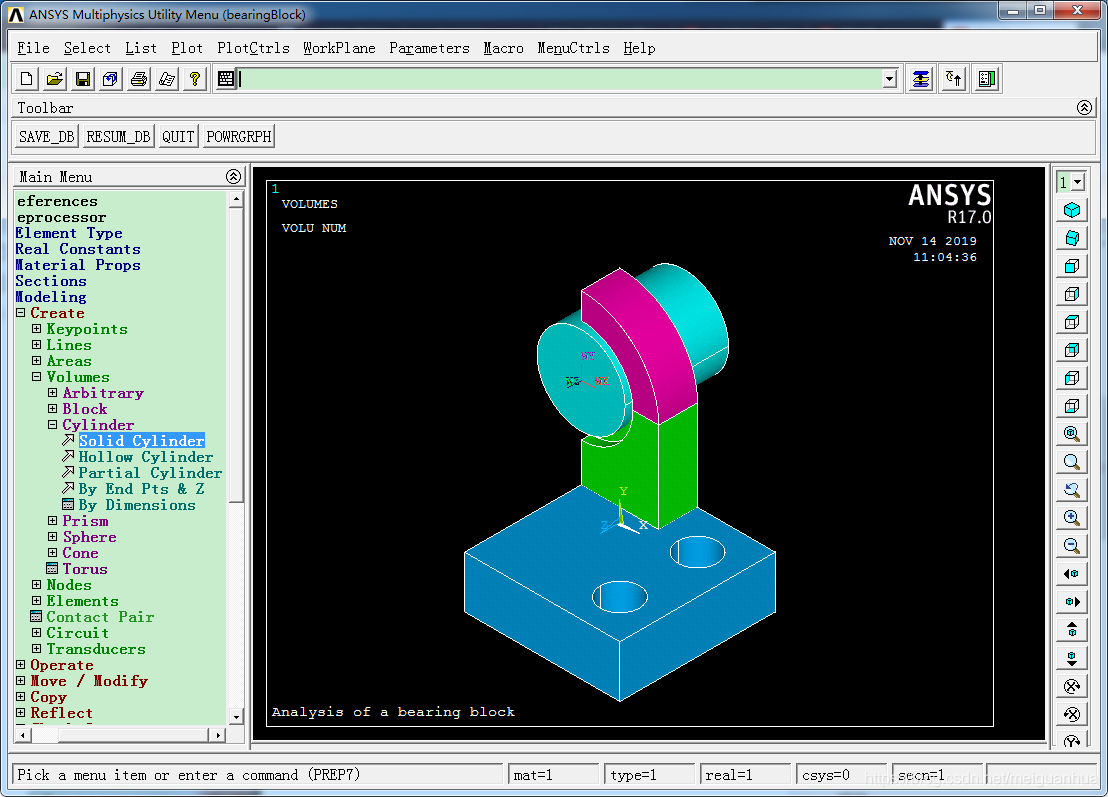The width and height of the screenshot is (1108, 797).
Task: Click the Save Analysis floppy icon
Action: 83,79
